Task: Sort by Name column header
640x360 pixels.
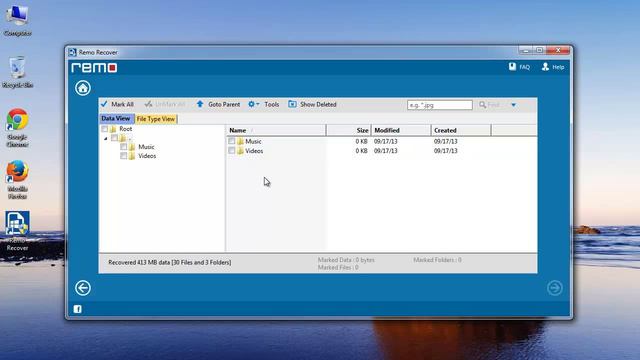Action: (276, 130)
